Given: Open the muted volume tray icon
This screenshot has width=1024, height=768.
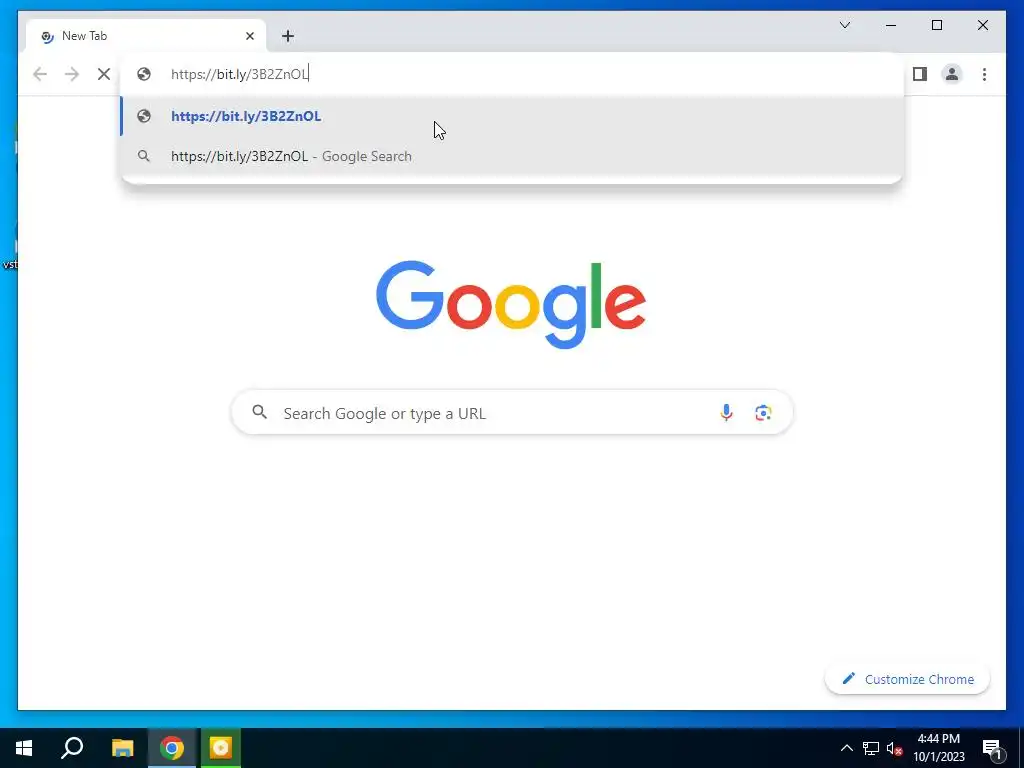Looking at the screenshot, I should tap(895, 748).
